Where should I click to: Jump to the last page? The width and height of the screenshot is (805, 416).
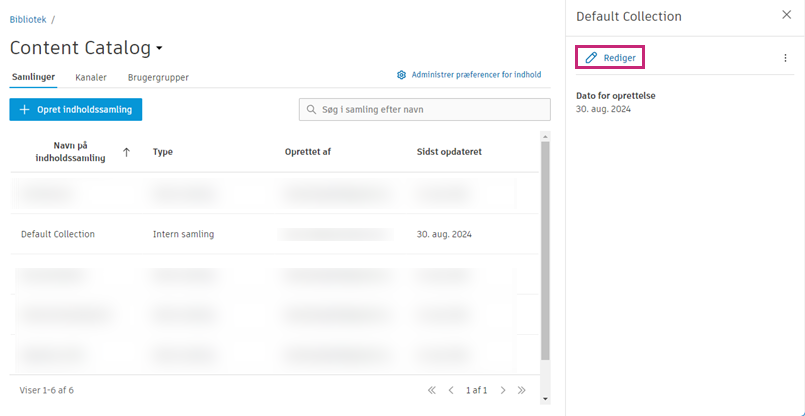(x=521, y=390)
